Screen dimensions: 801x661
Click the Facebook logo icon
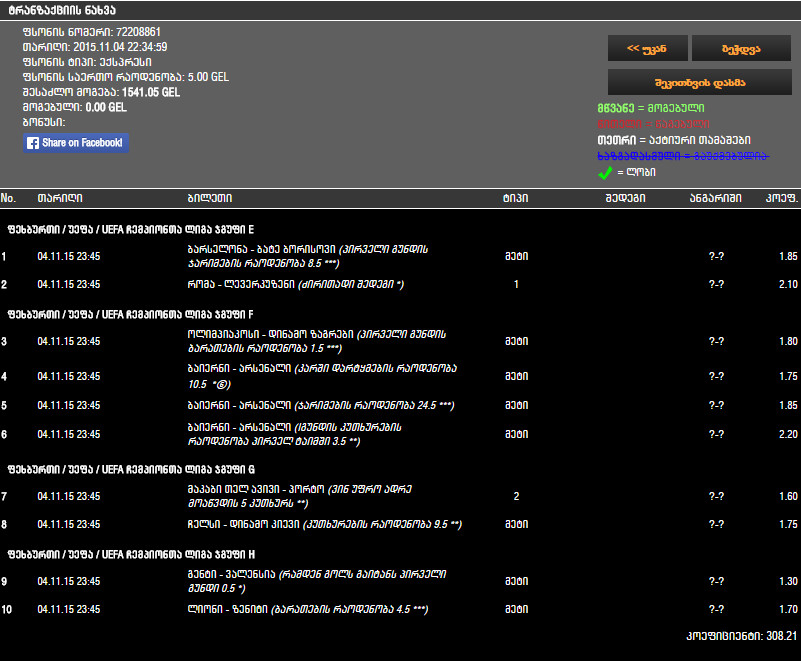click(33, 143)
